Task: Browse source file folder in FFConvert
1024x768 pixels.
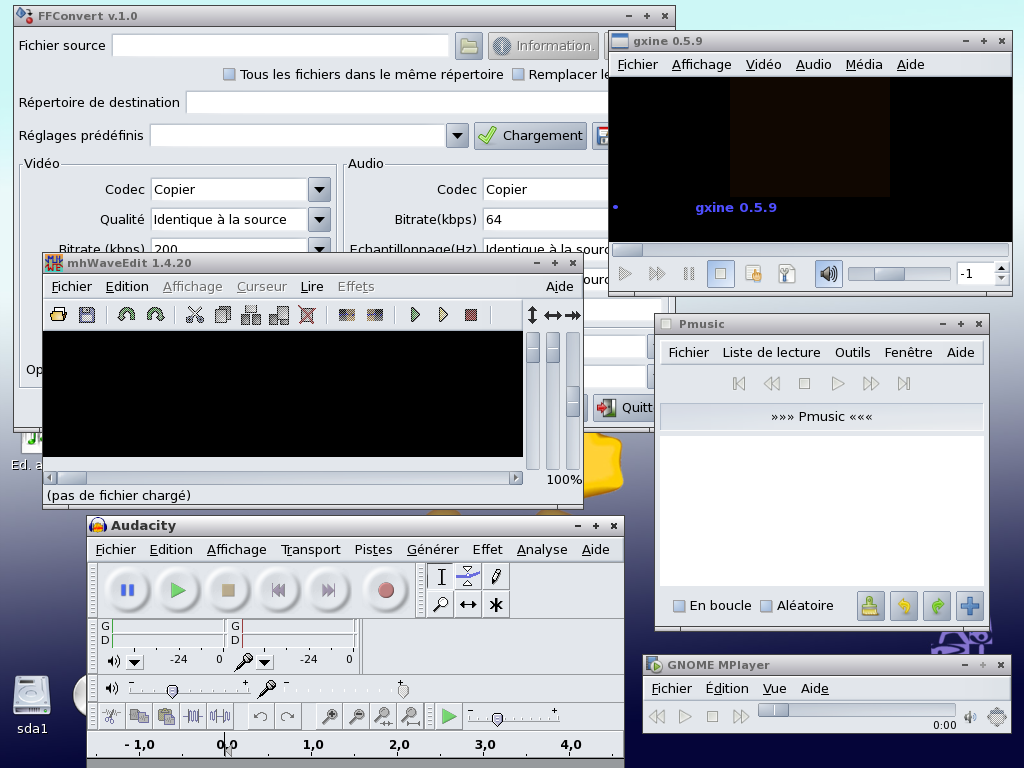Action: [x=469, y=46]
